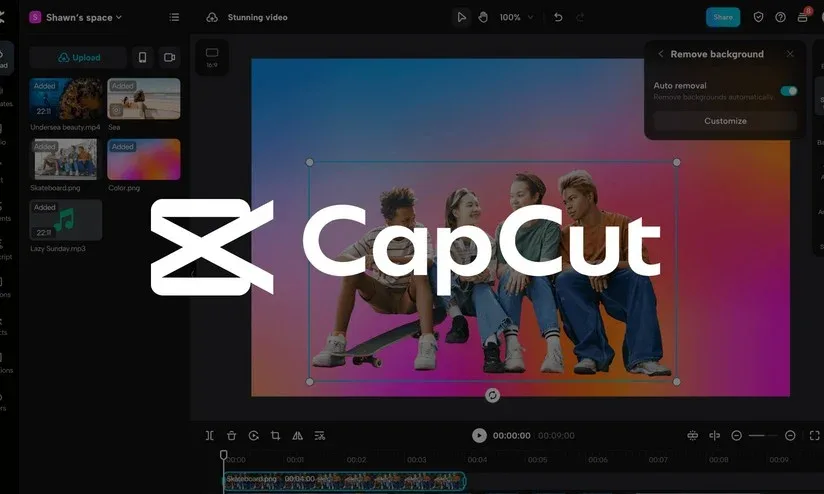Image resolution: width=824 pixels, height=494 pixels.
Task: Select the Sea media thumbnail
Action: click(143, 99)
